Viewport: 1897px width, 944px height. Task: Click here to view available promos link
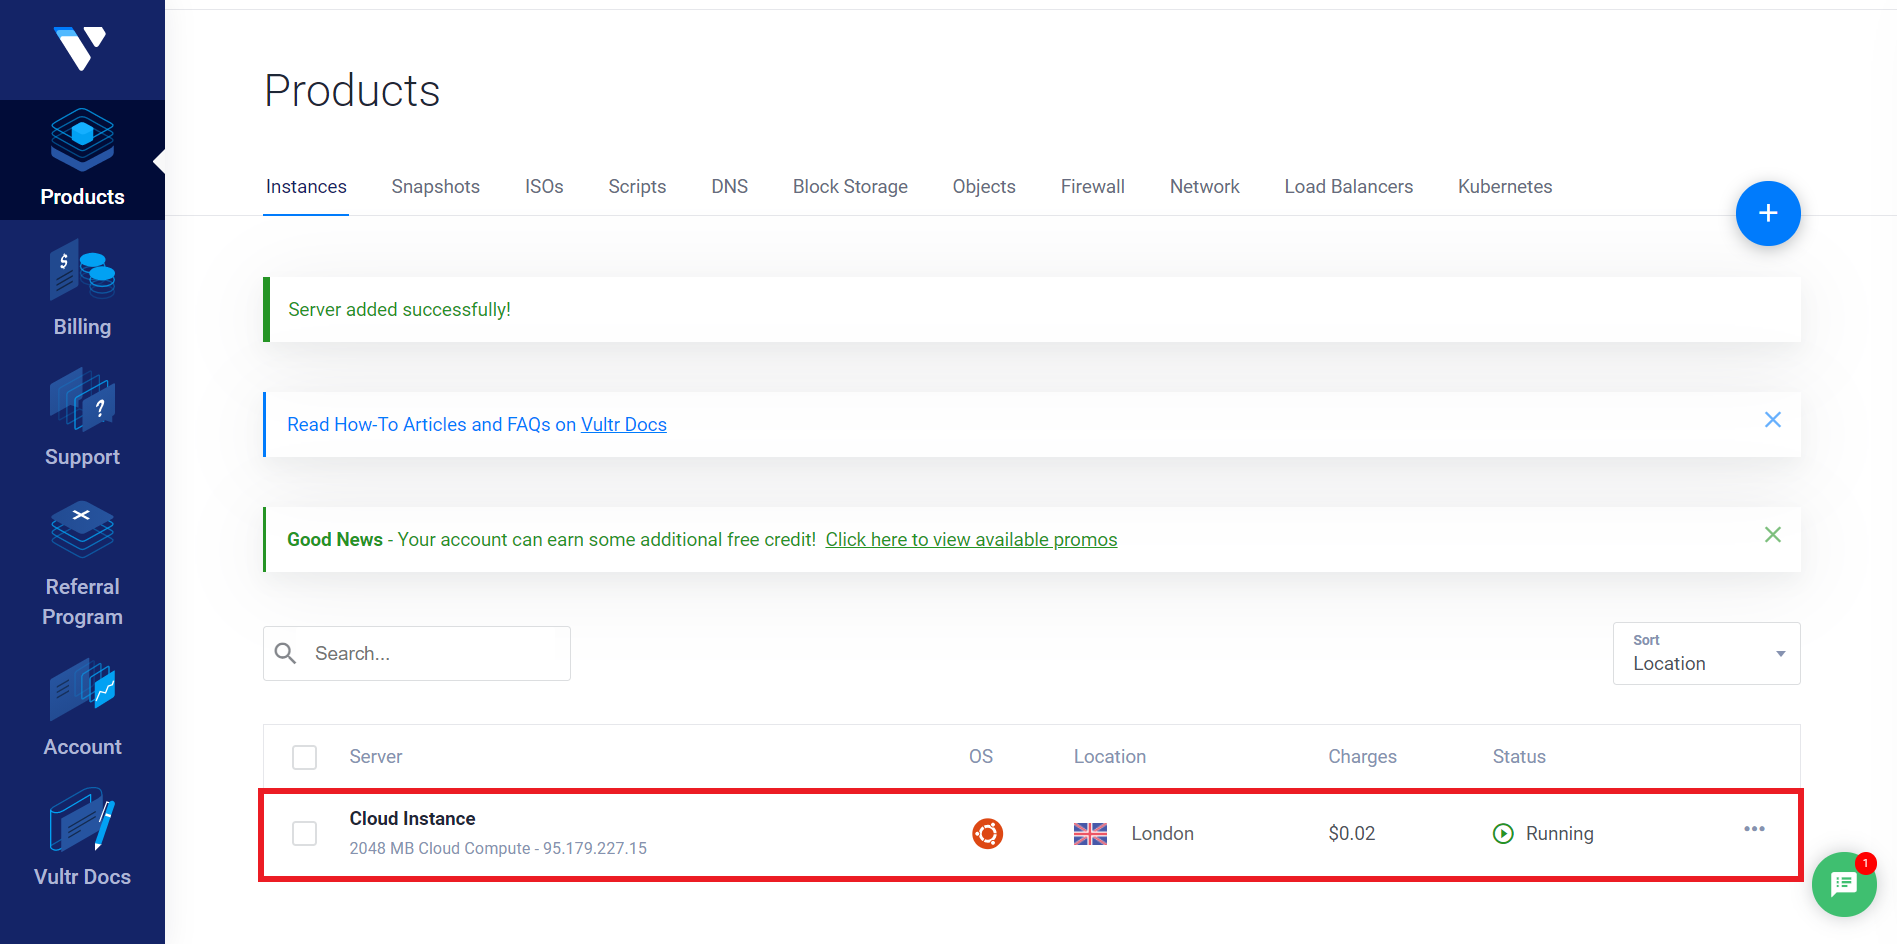pos(971,540)
